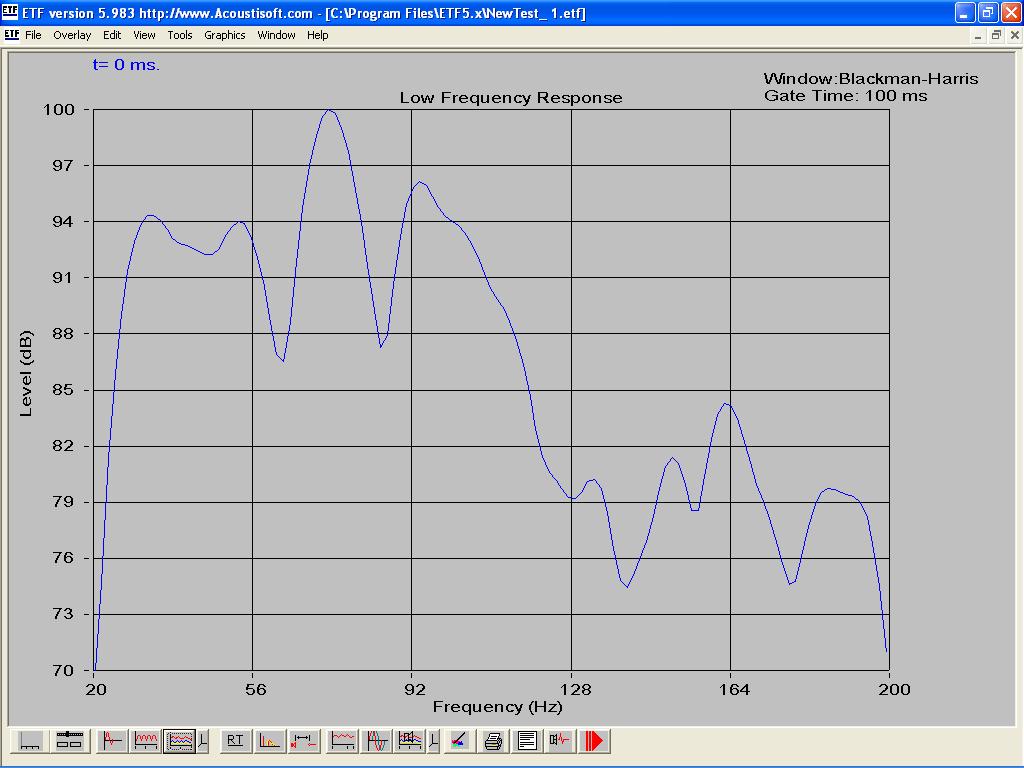The width and height of the screenshot is (1024, 768).
Task: Click the printer icon in toolbar
Action: tap(493, 741)
